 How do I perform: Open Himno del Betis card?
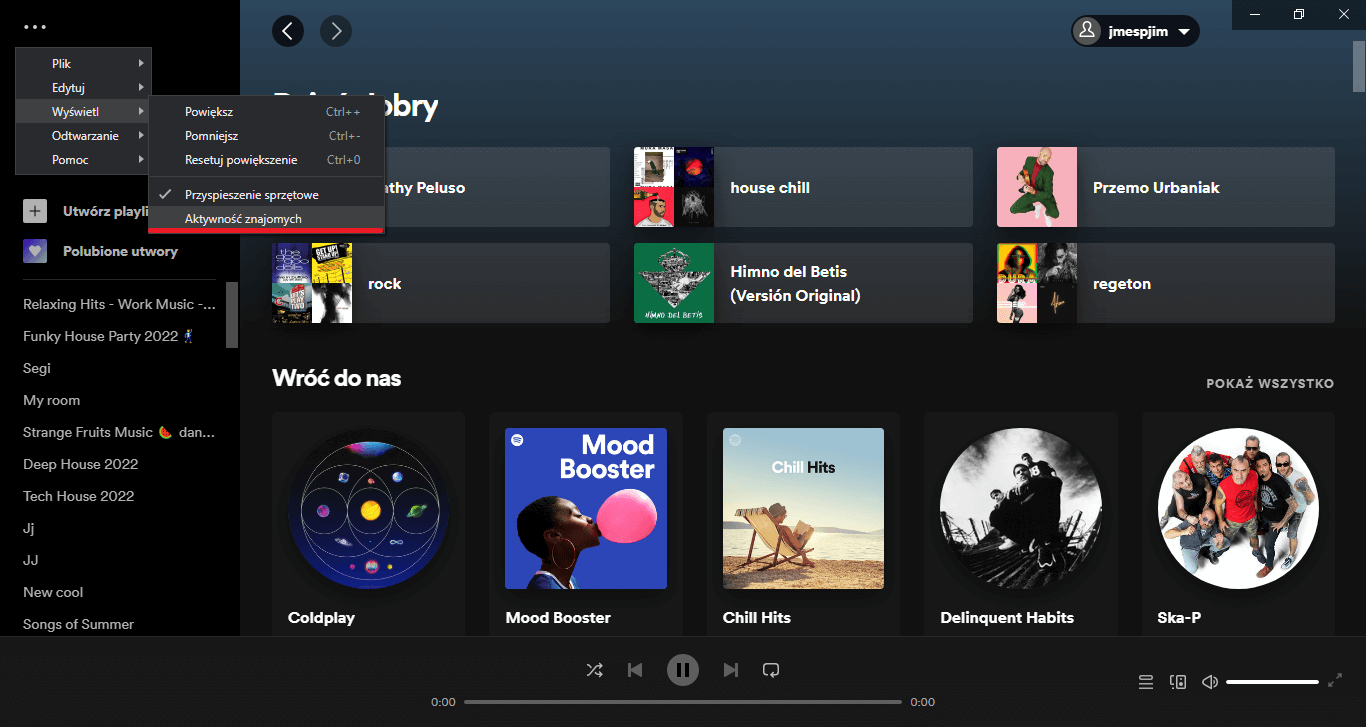tap(803, 283)
